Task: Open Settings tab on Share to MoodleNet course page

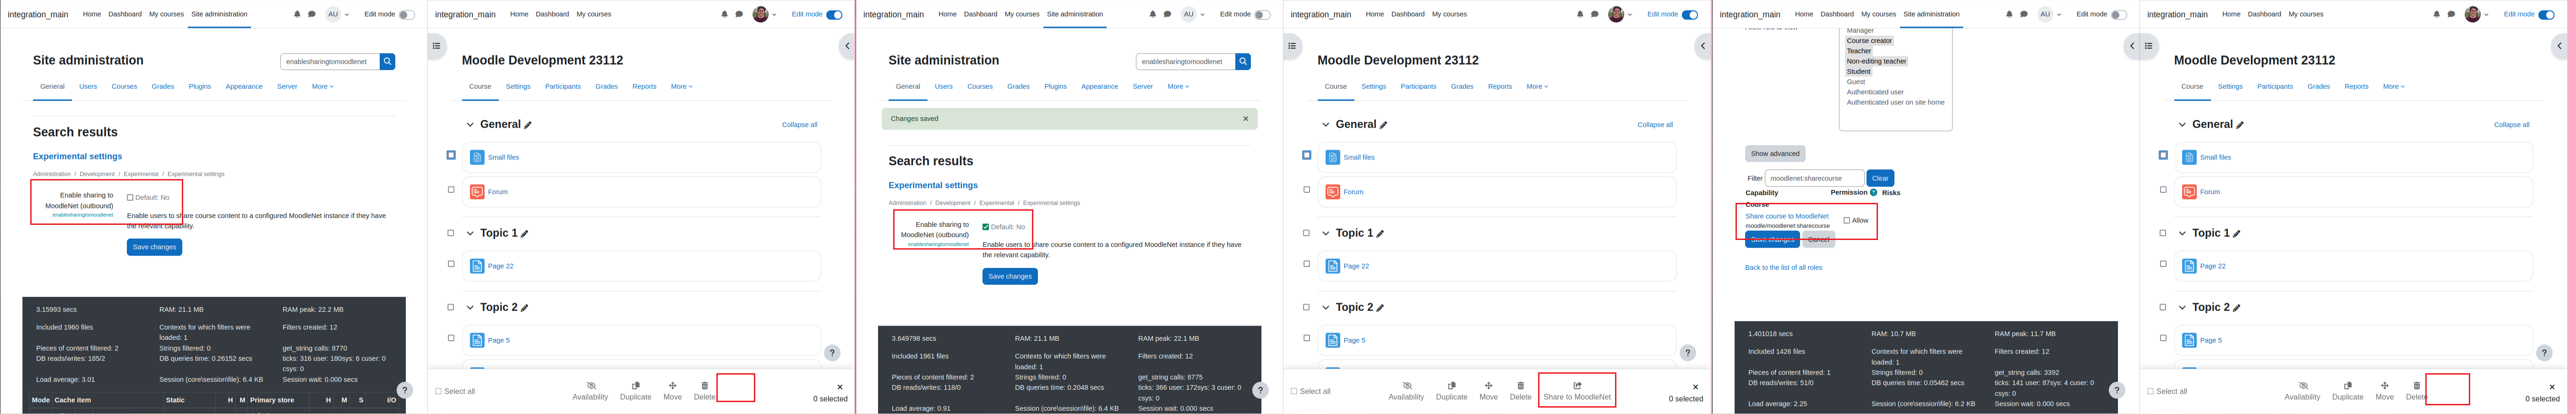Action: [x=1374, y=87]
